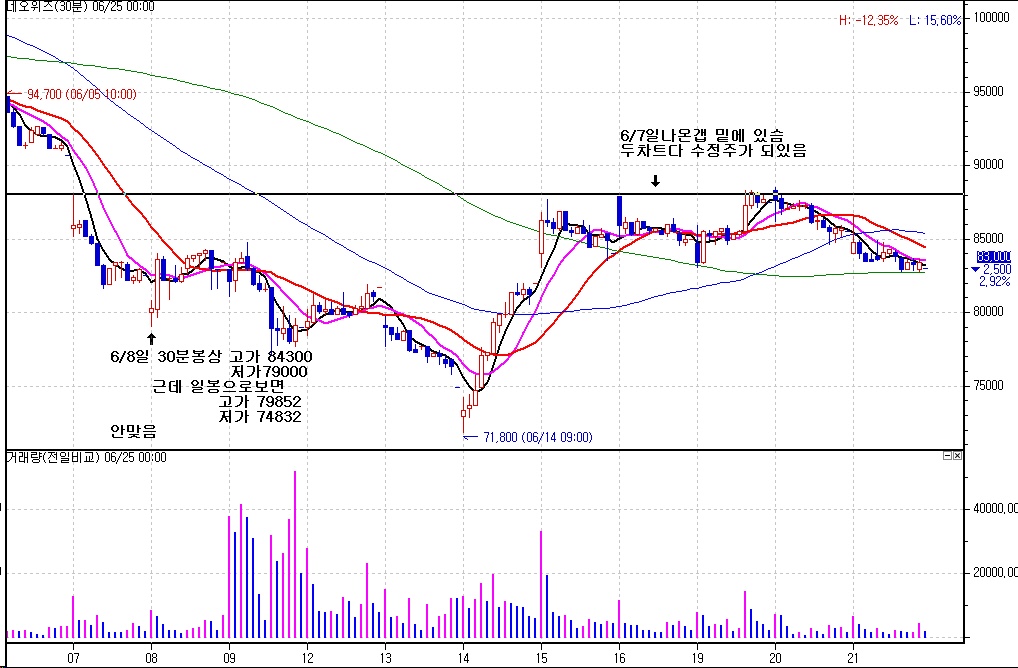Click the 안맞음 annotation text
This screenshot has height=668, width=1018.
click(133, 432)
